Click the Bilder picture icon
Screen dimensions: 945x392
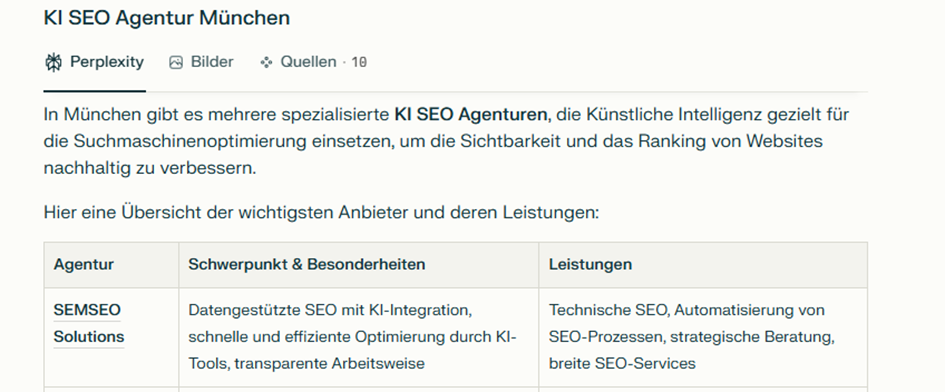click(175, 62)
